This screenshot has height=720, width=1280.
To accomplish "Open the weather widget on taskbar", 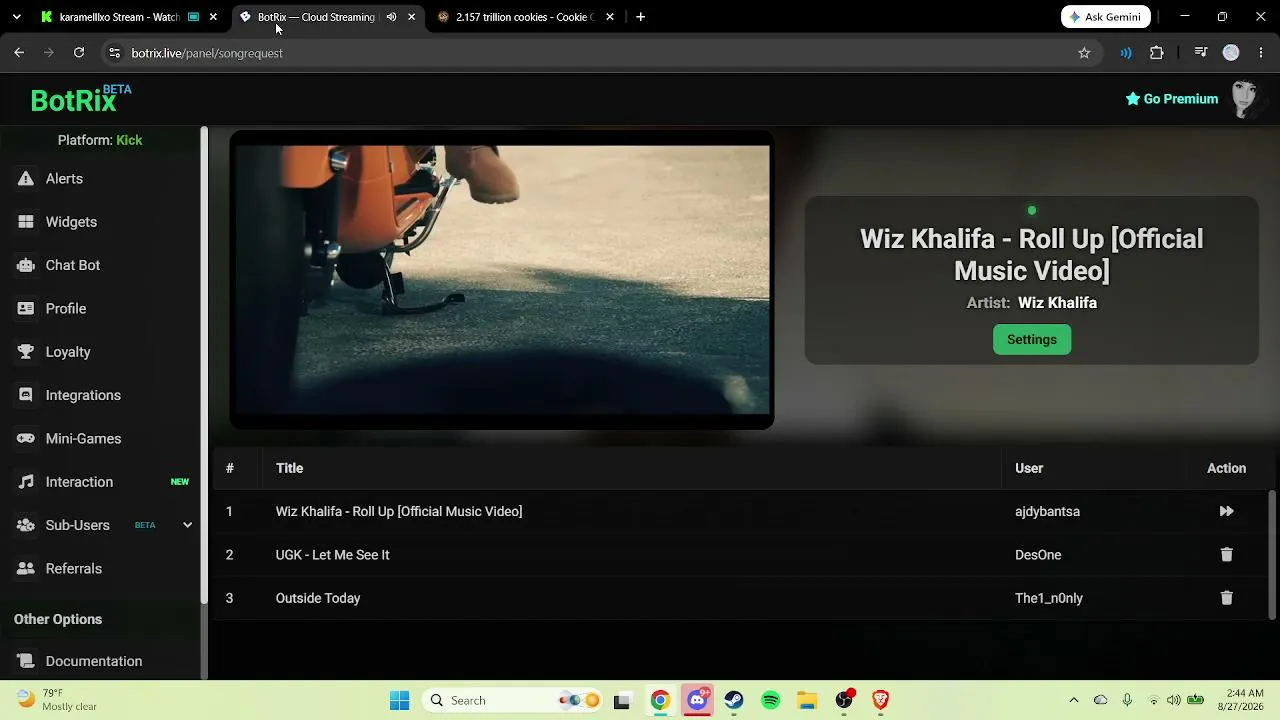I will 58,701.
